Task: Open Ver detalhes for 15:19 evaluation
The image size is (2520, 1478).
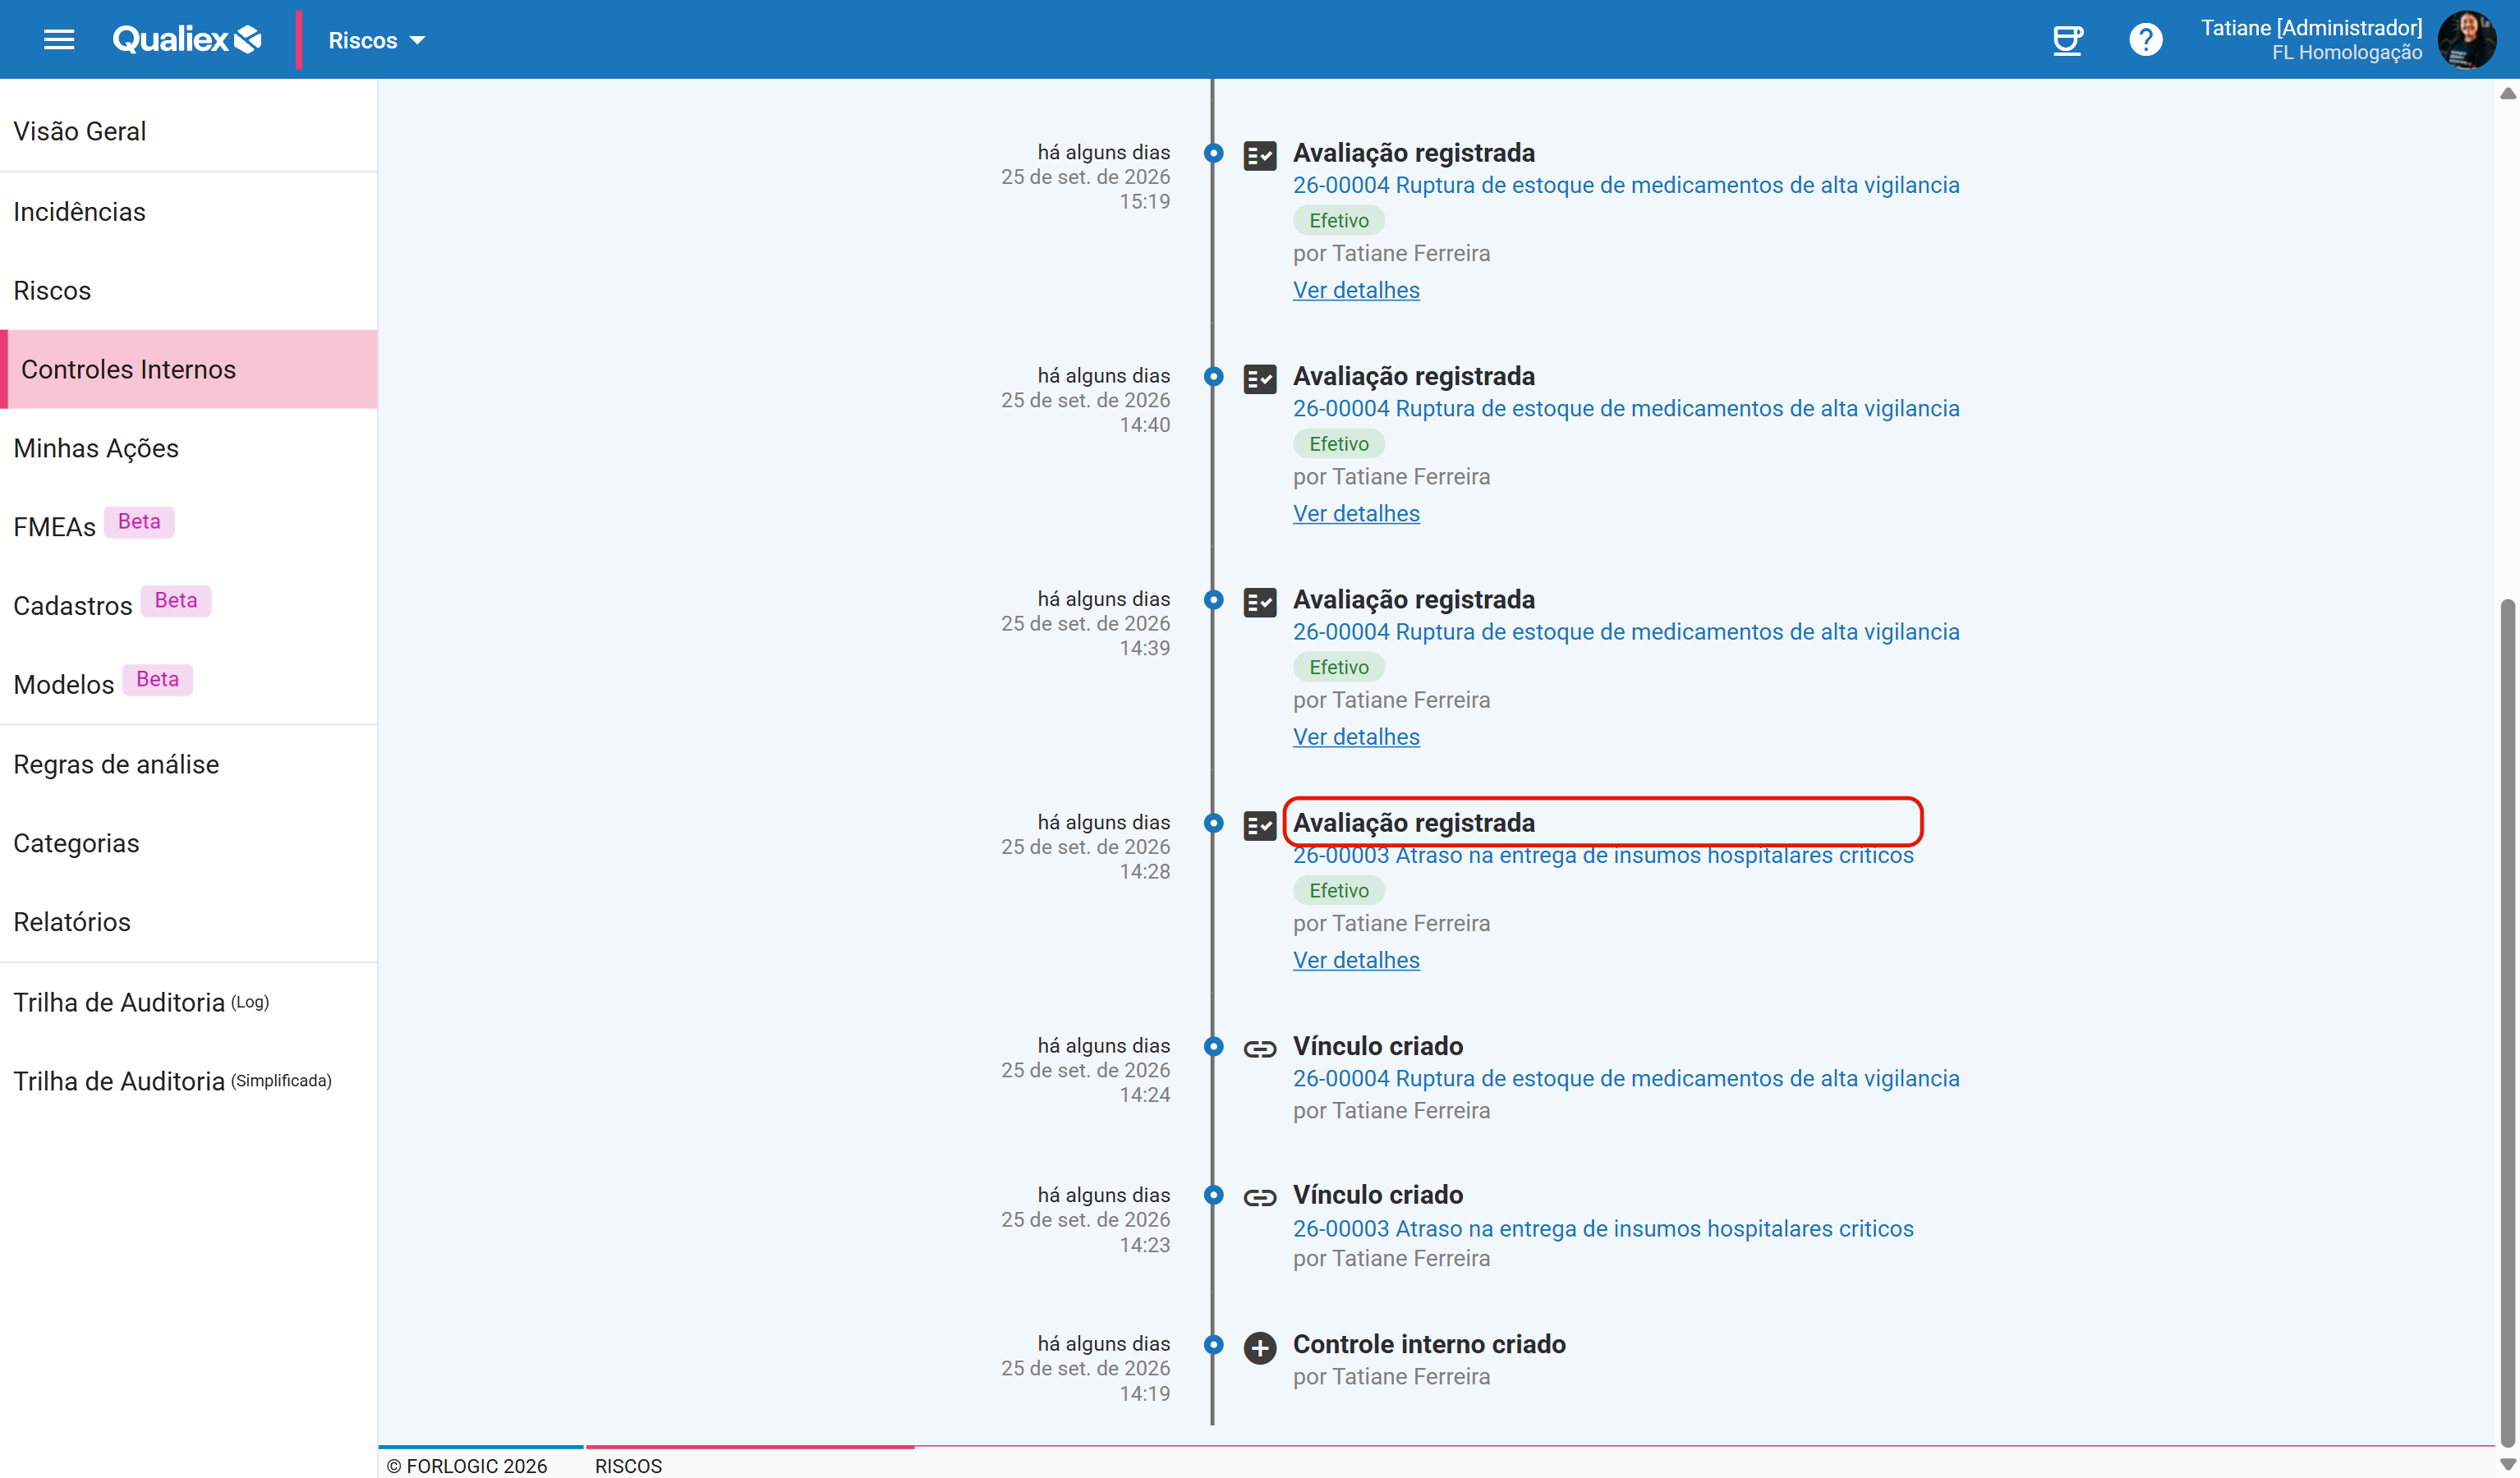Action: (x=1356, y=290)
